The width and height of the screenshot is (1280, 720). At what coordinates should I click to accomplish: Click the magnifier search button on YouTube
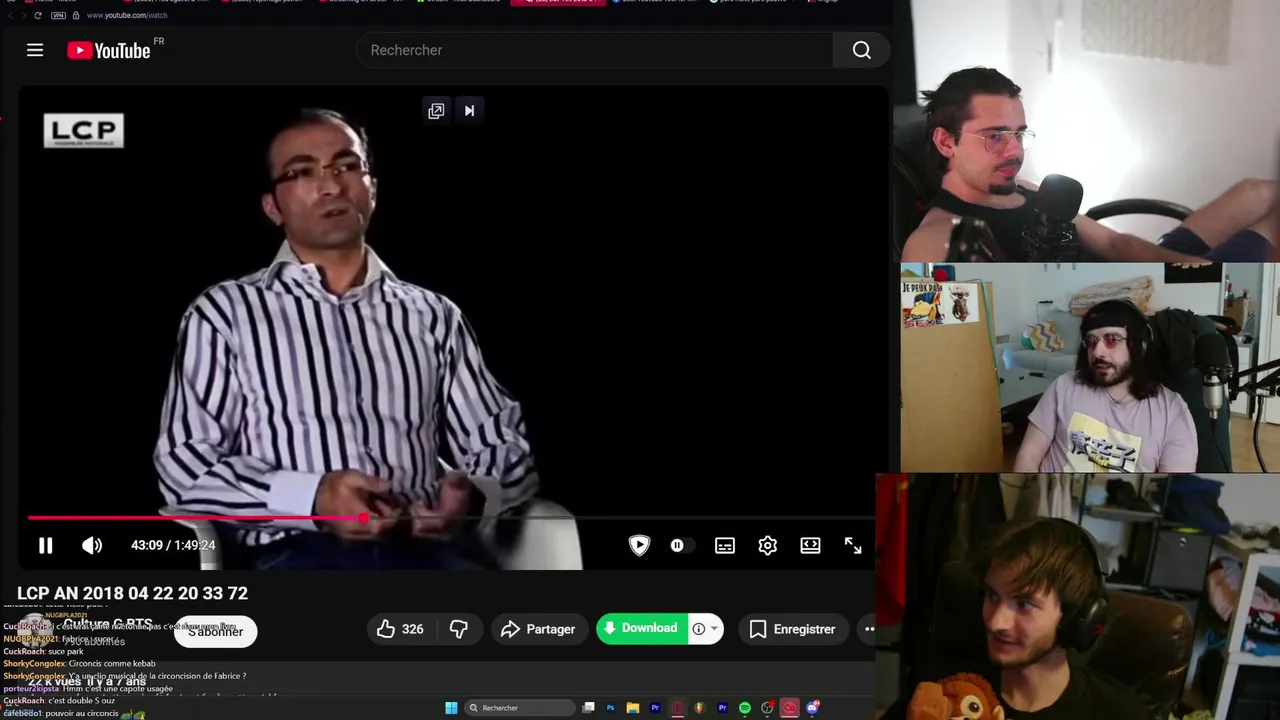tap(862, 50)
